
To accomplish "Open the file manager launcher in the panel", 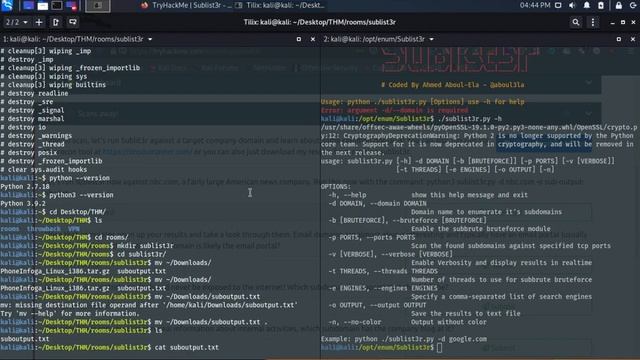I will [x=42, y=5].
